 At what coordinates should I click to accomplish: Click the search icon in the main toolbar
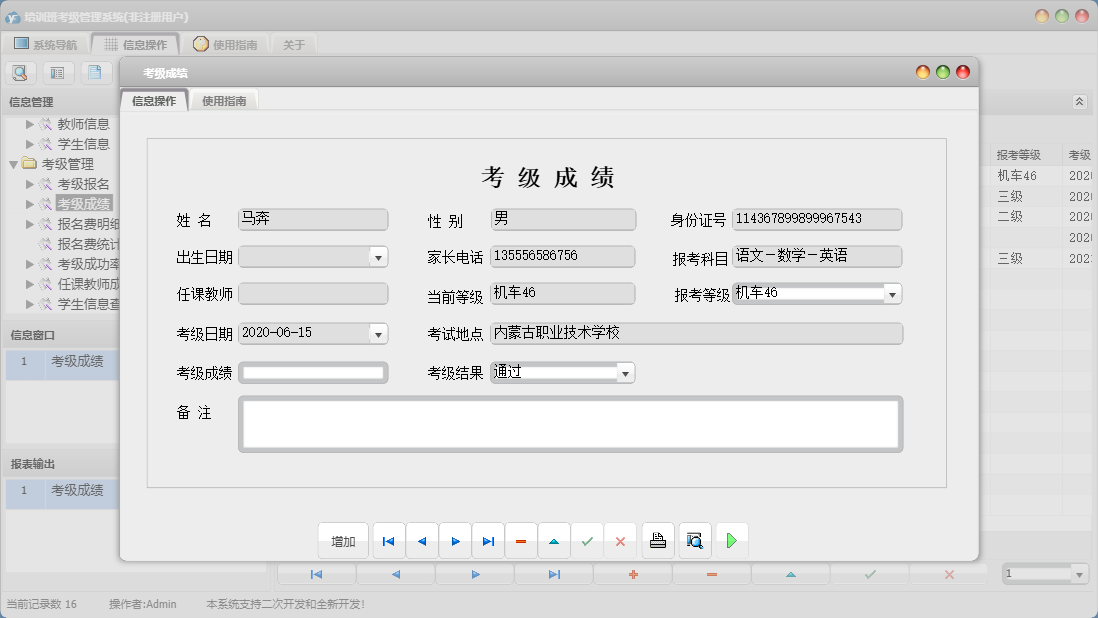click(x=20, y=72)
